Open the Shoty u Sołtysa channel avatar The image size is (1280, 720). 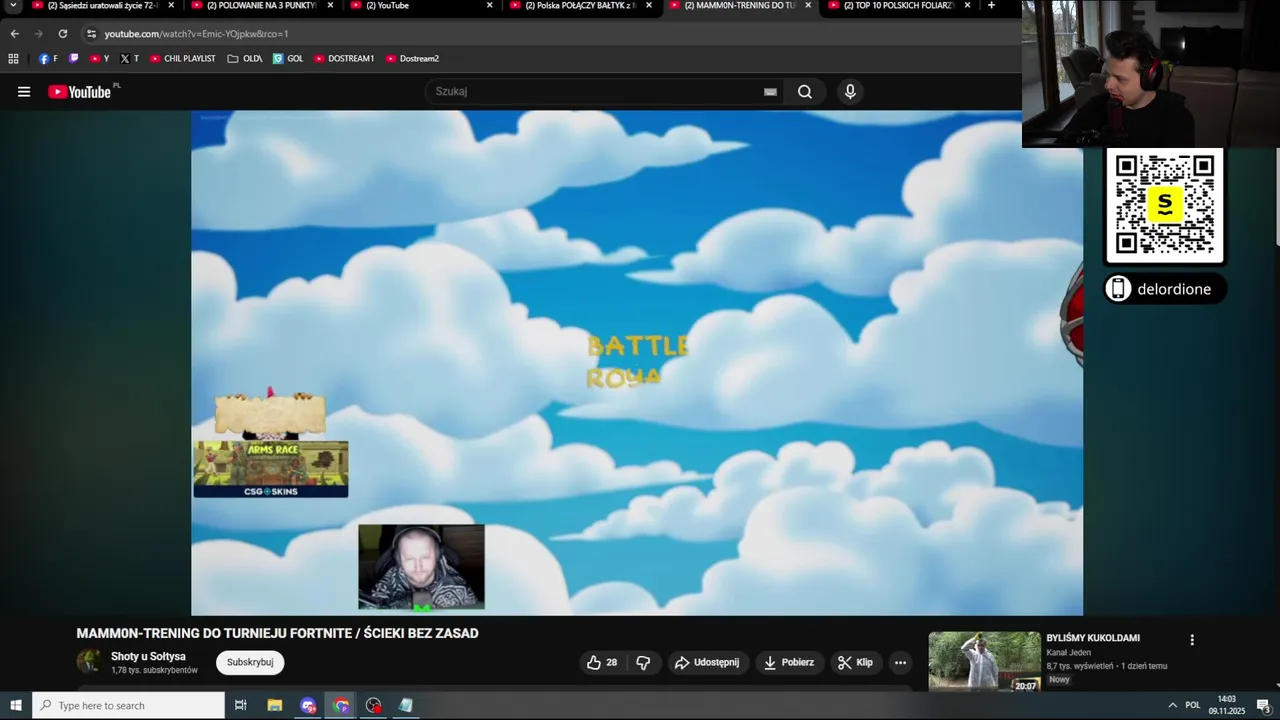coord(89,663)
